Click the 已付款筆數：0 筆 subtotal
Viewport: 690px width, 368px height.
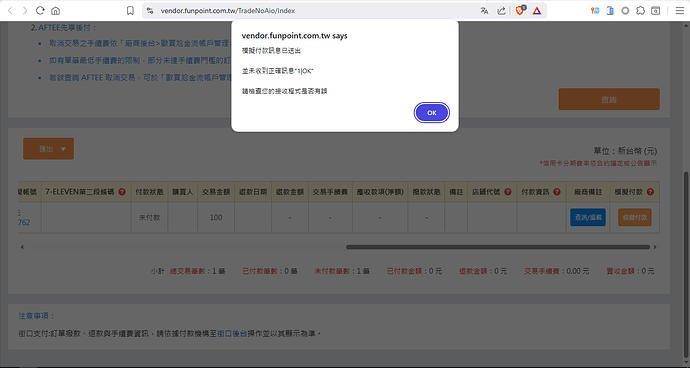tap(270, 271)
